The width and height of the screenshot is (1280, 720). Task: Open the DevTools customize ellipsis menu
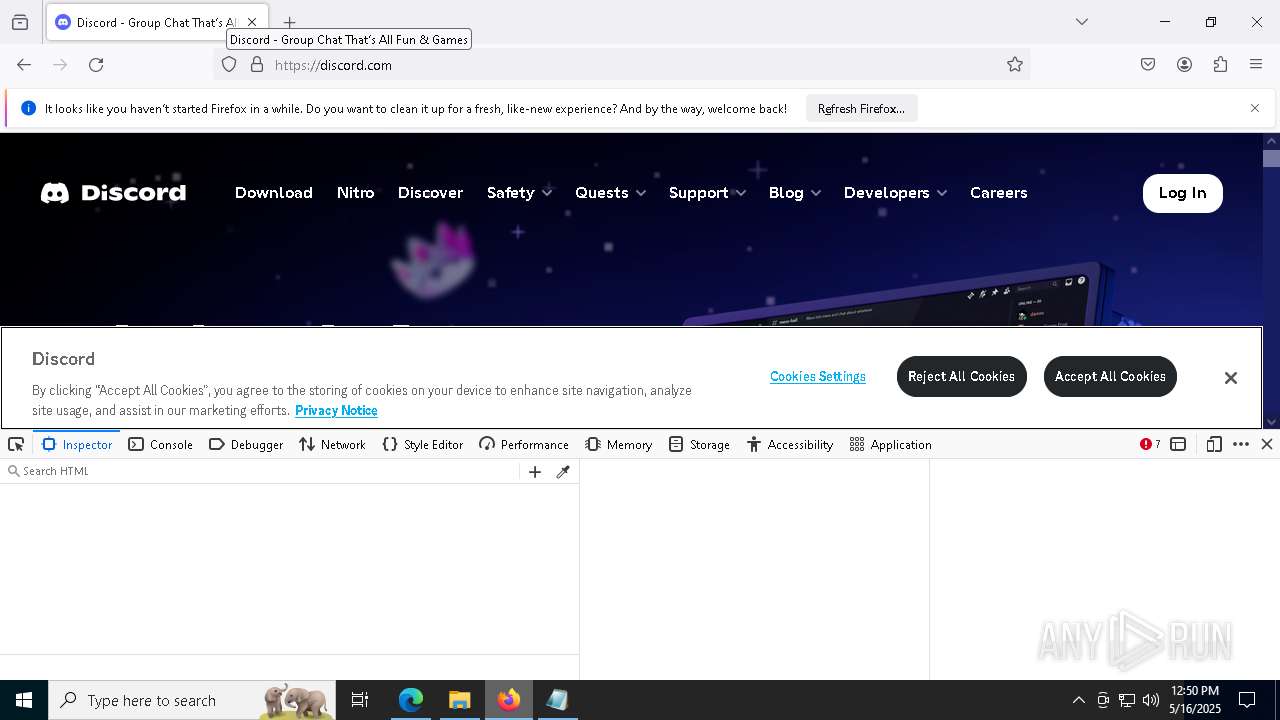[x=1241, y=445]
